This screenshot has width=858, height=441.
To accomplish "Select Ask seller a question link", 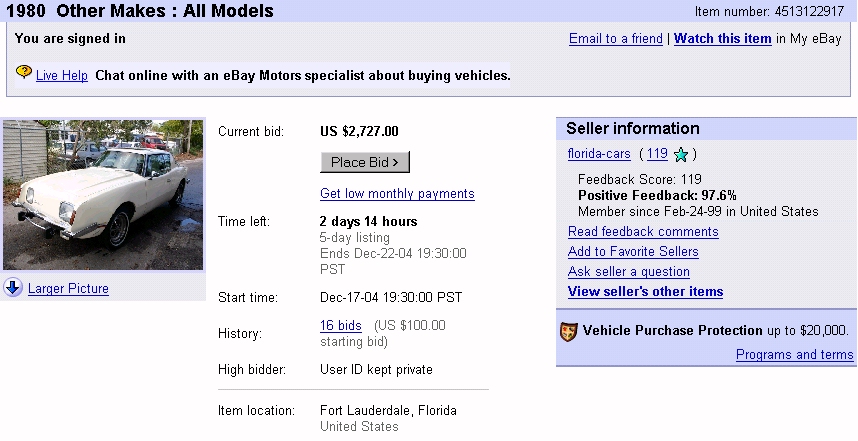I will click(x=628, y=271).
